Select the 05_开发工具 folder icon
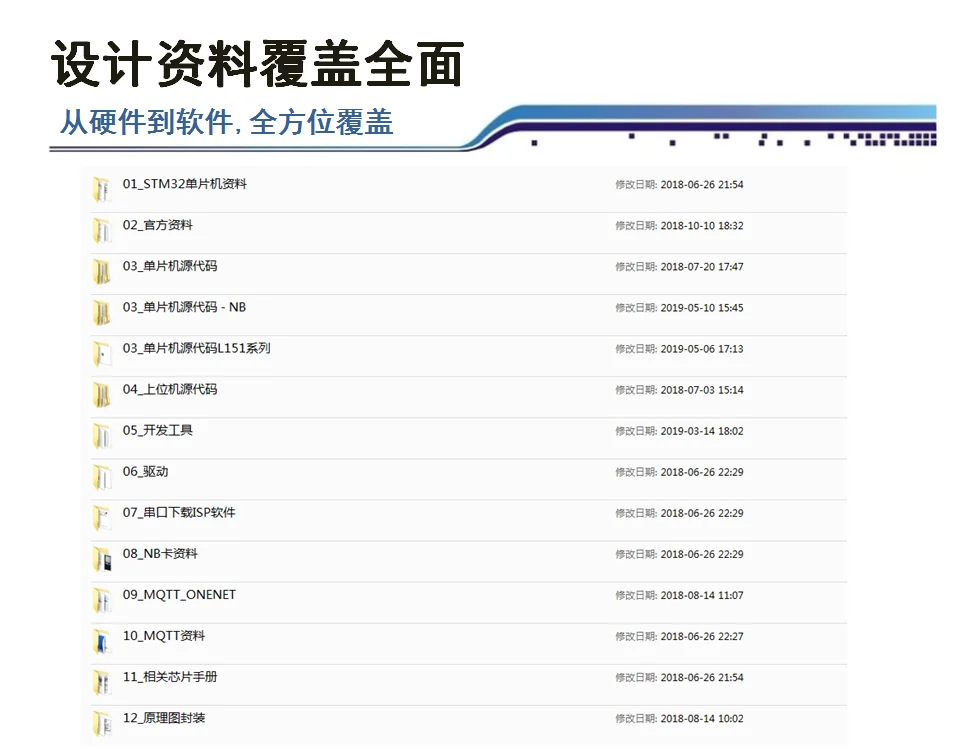 (x=101, y=436)
